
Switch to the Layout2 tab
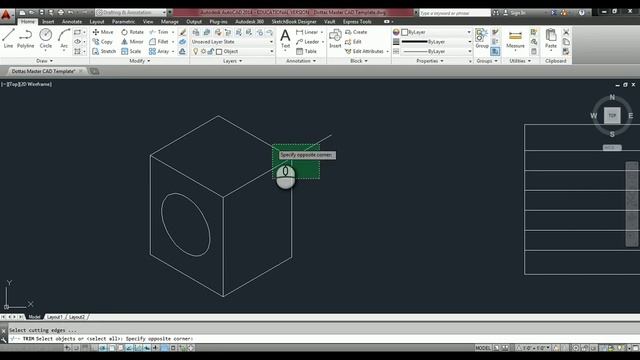pyautogui.click(x=77, y=317)
